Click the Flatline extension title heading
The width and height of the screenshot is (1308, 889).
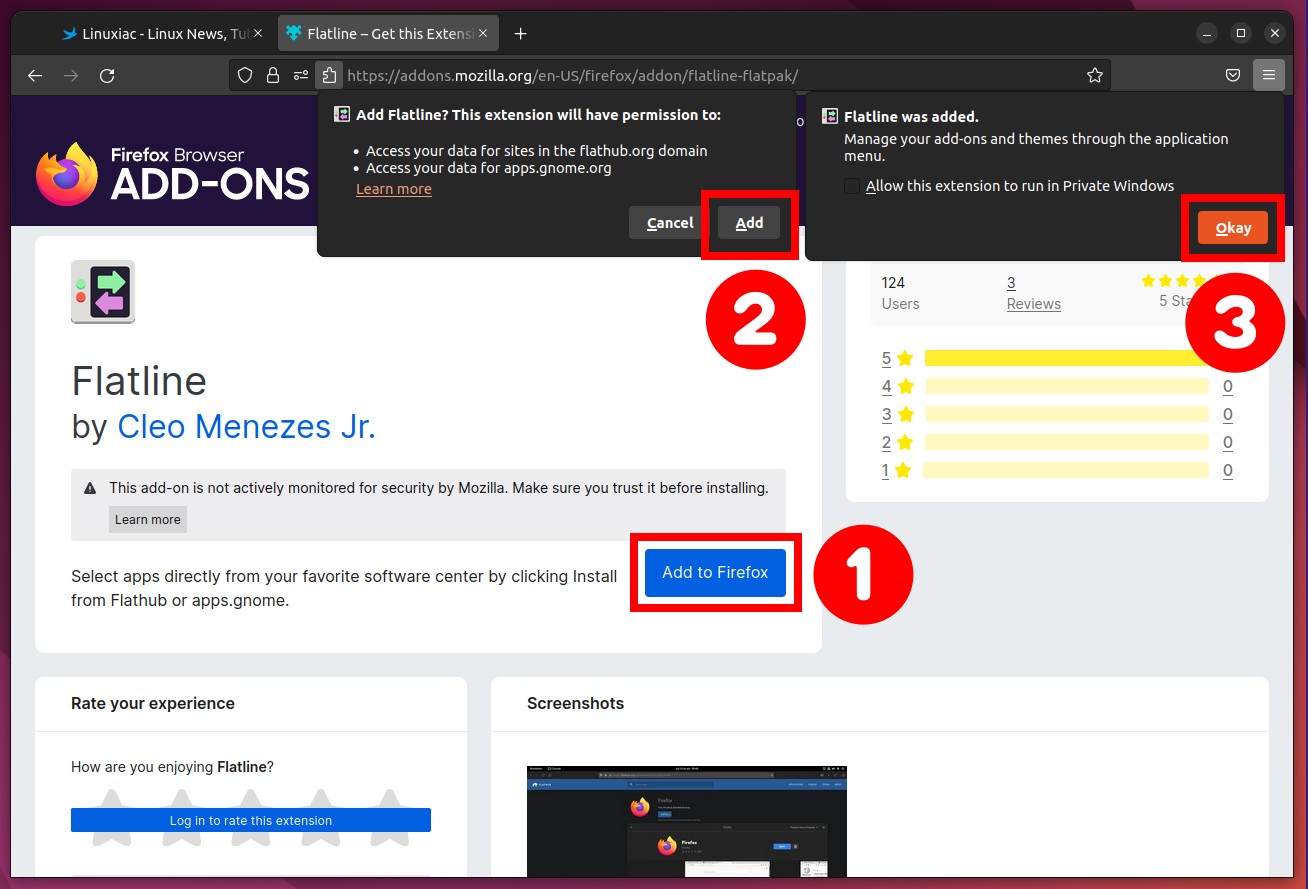[x=139, y=381]
